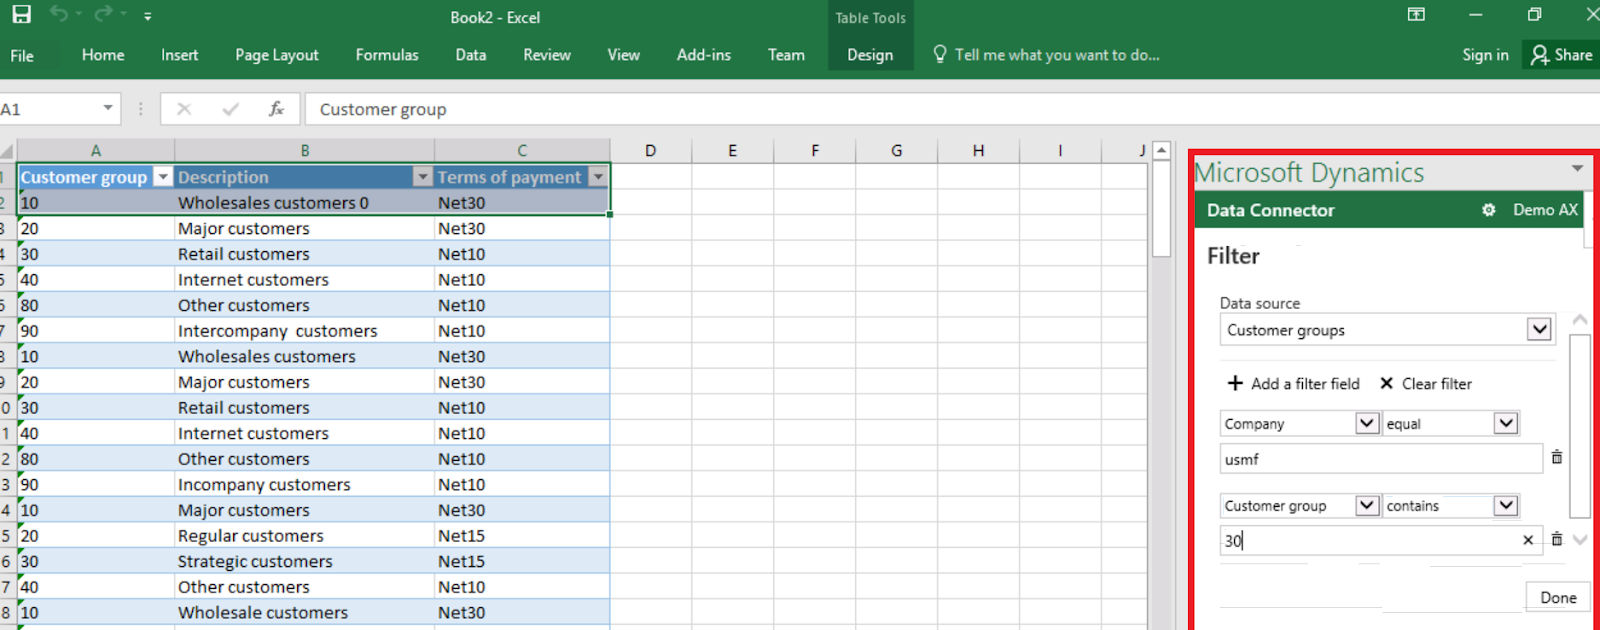Open Terms of payment column filter dropdown
The height and width of the screenshot is (630, 1600).
598,177
